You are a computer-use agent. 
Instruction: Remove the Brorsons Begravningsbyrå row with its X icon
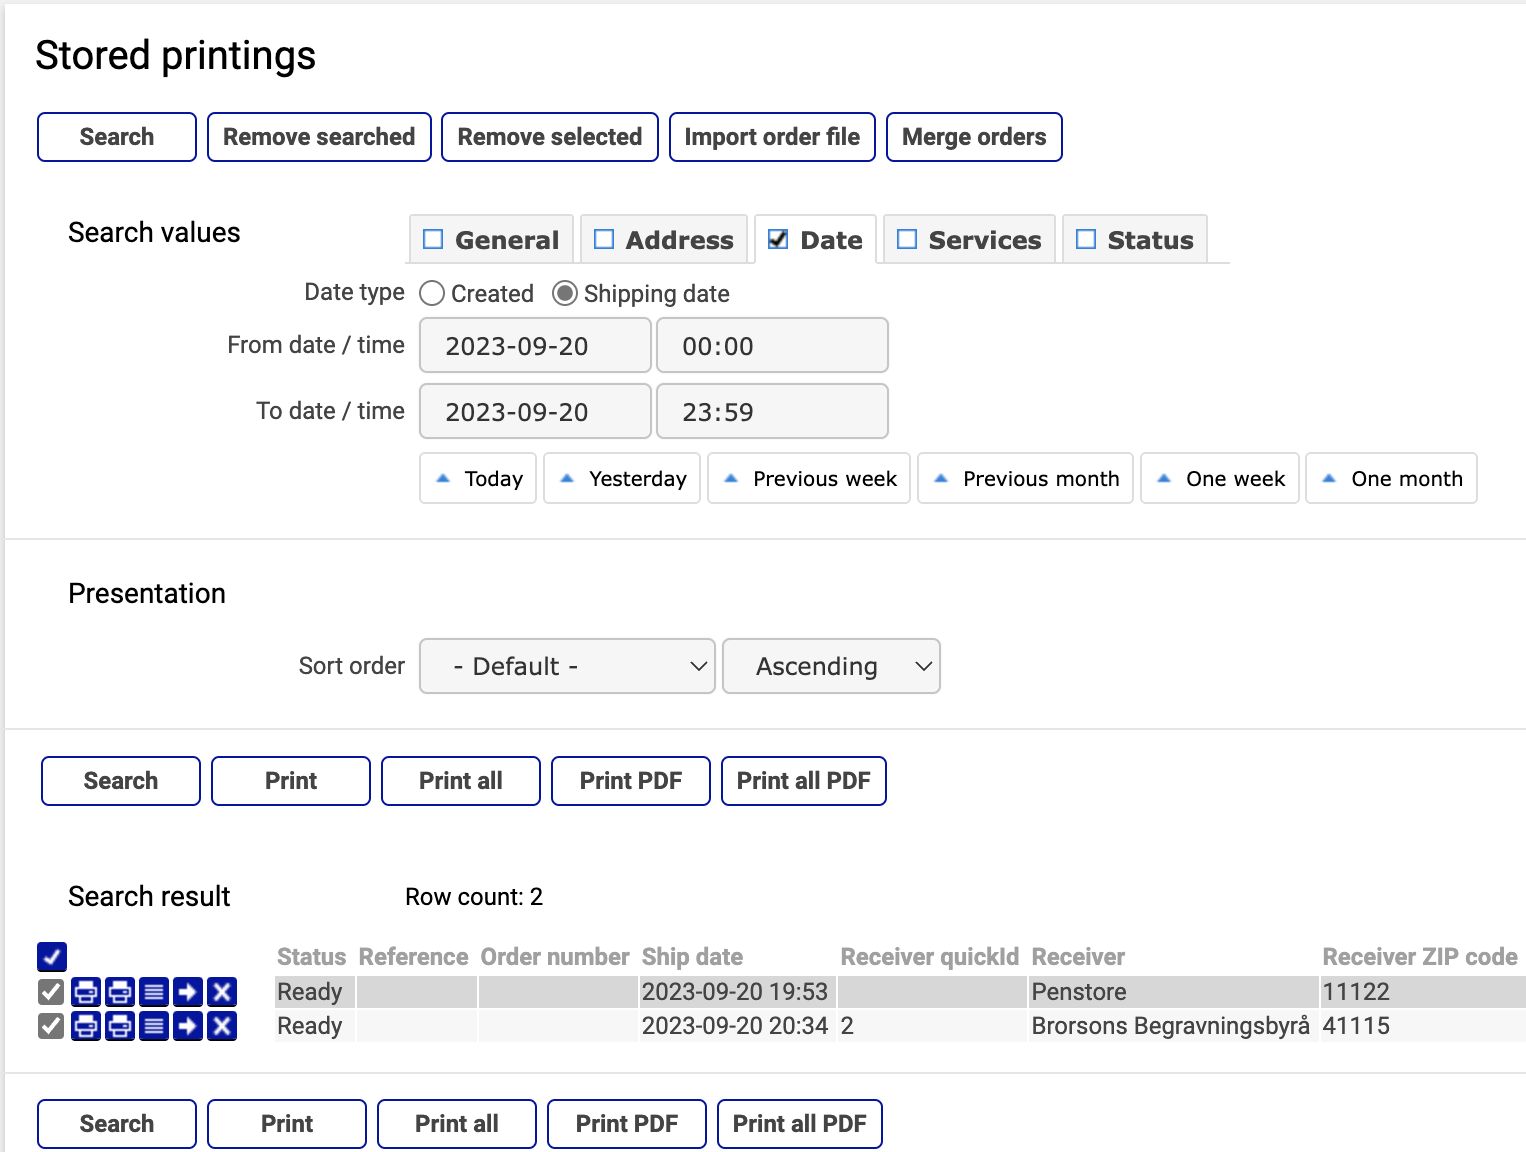click(222, 1026)
